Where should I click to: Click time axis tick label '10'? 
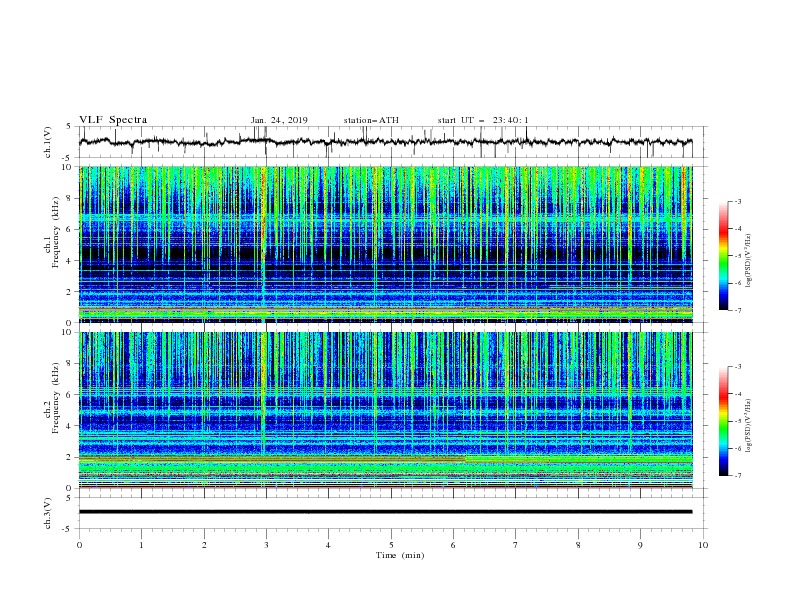pyautogui.click(x=703, y=545)
